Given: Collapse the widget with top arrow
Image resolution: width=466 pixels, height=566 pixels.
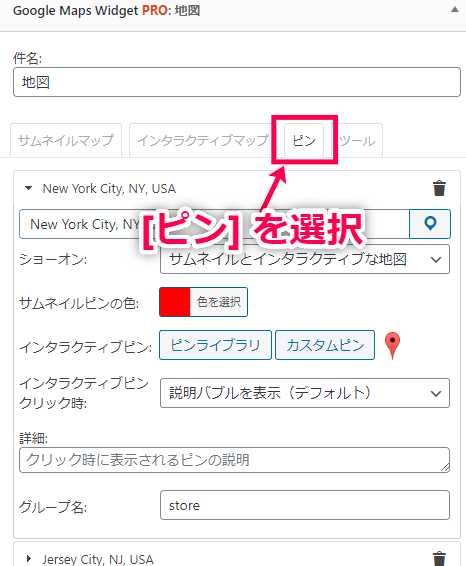Looking at the screenshot, I should 455,10.
